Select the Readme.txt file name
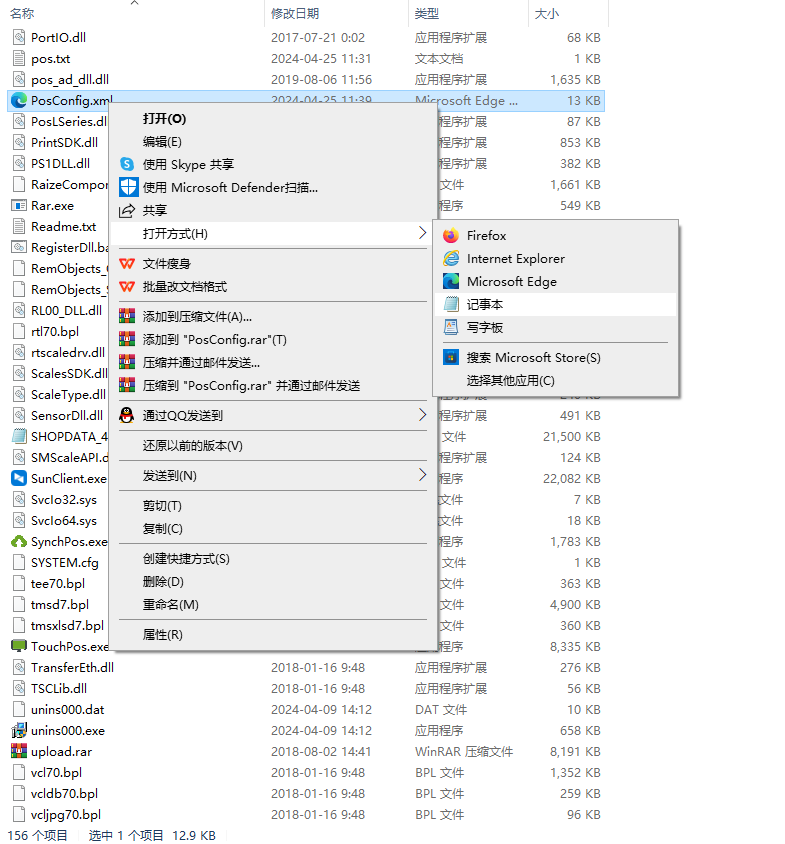 pos(64,227)
